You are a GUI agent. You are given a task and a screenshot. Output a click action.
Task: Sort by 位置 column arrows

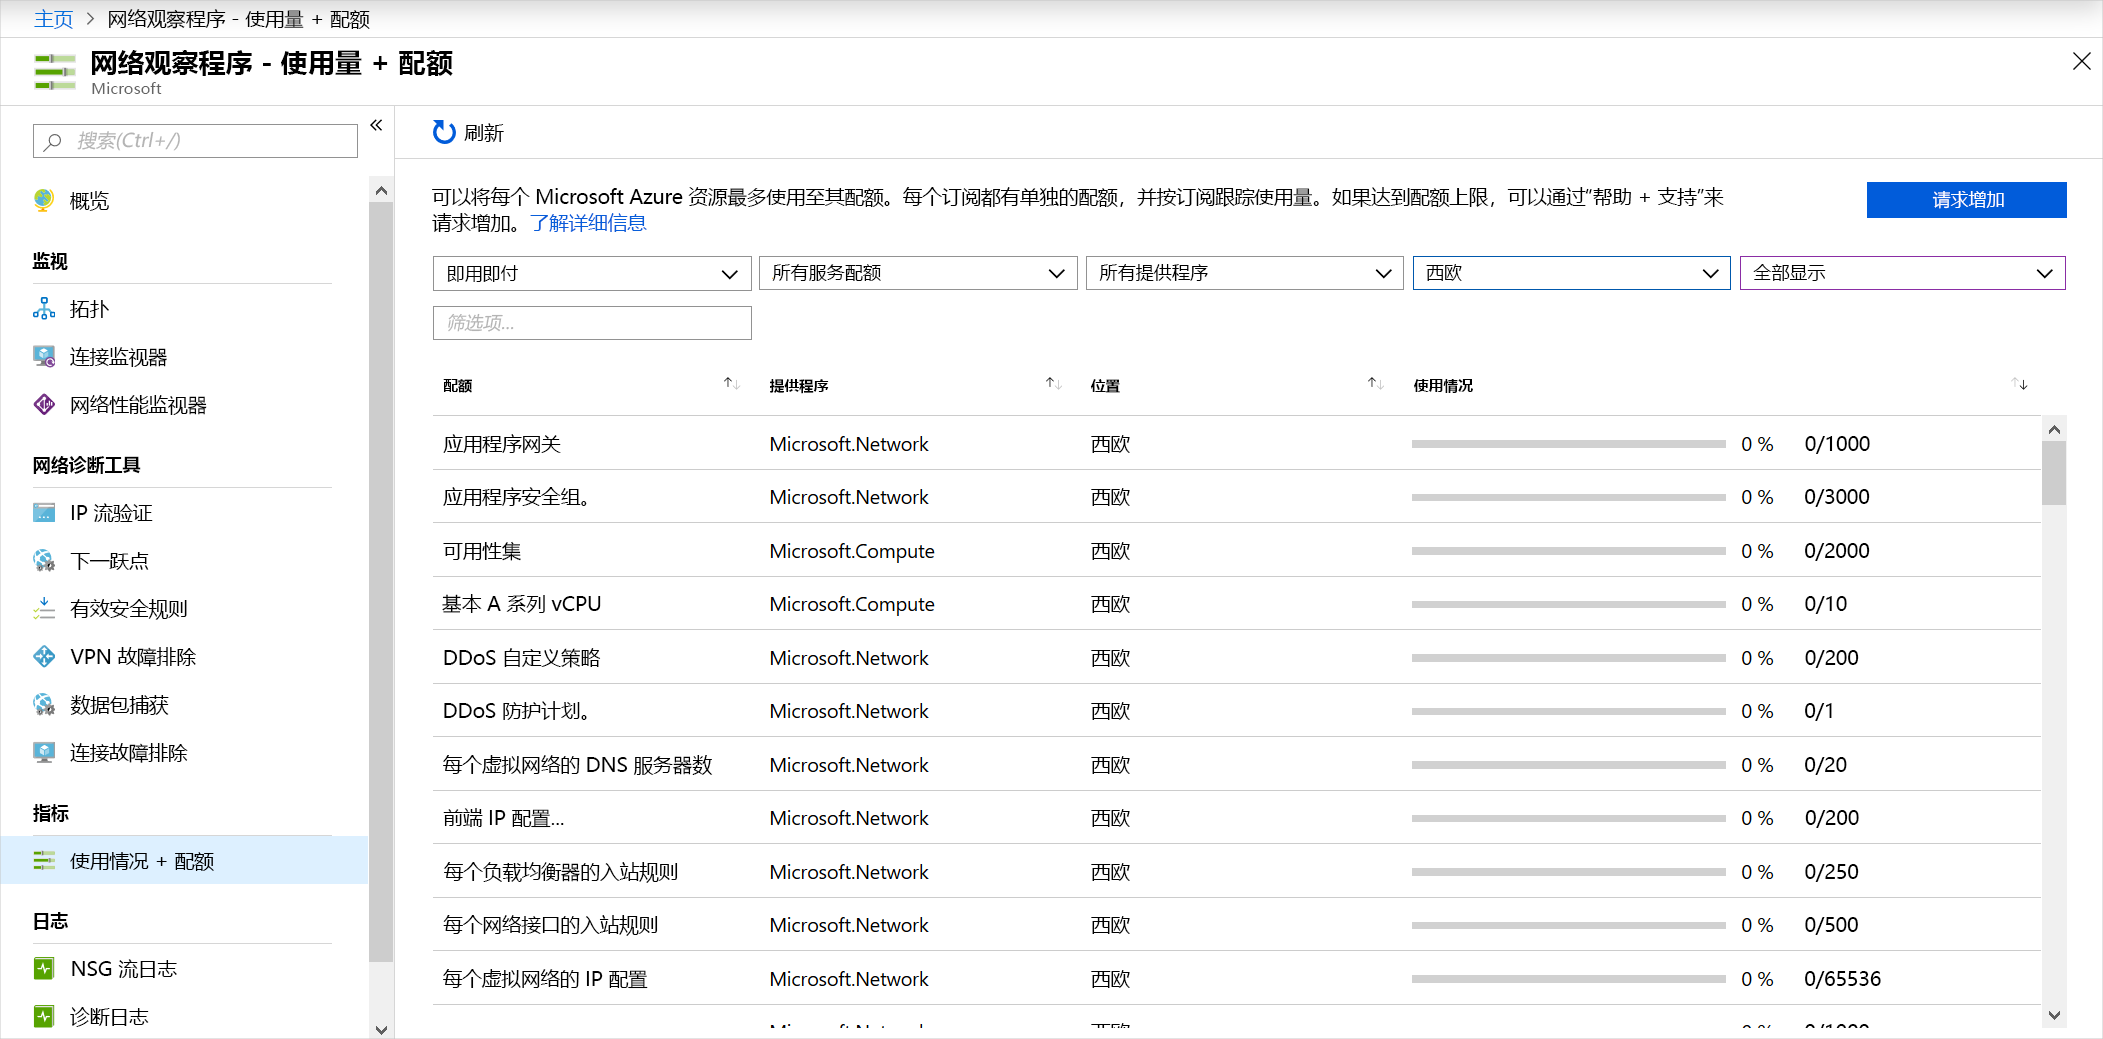coord(1376,384)
